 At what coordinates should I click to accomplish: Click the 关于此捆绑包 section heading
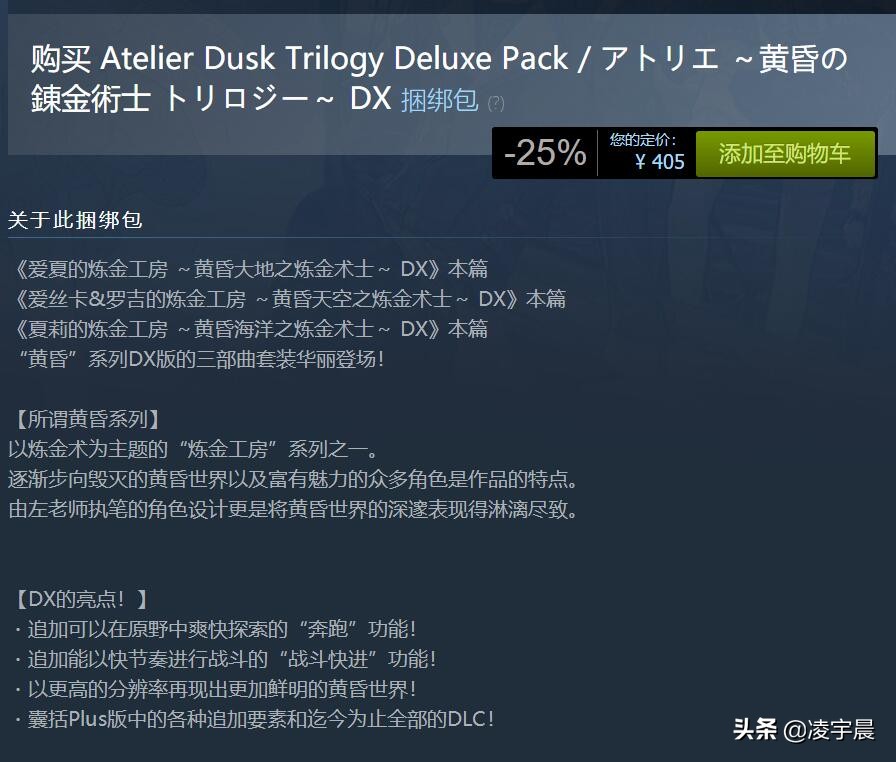75,220
